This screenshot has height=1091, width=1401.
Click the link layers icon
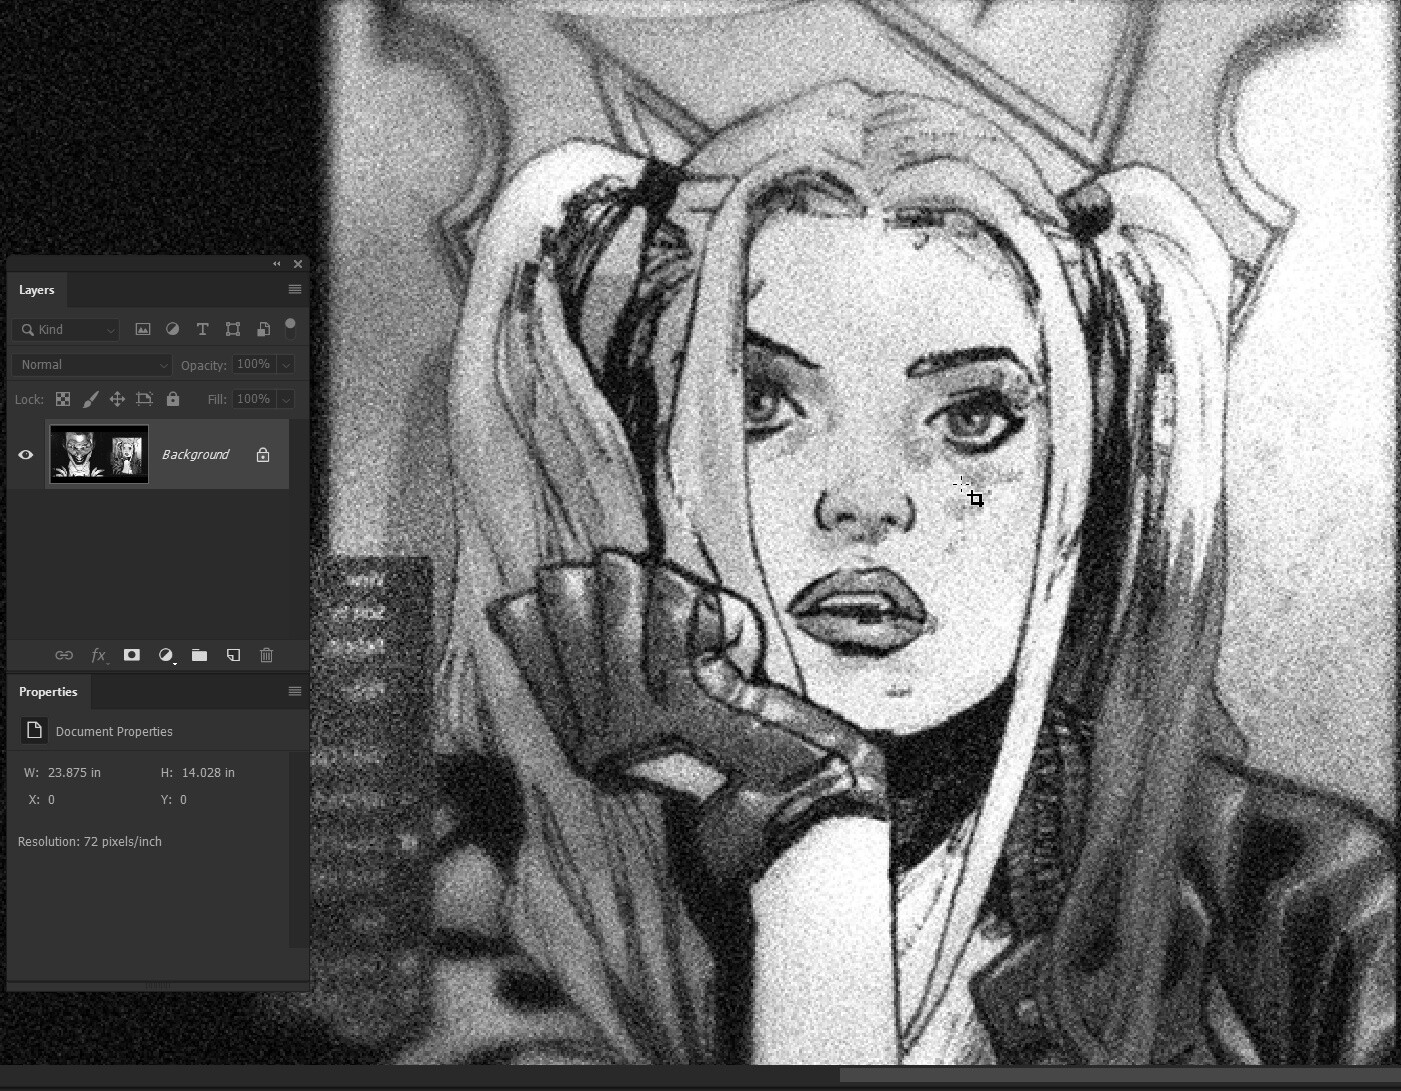tap(64, 655)
